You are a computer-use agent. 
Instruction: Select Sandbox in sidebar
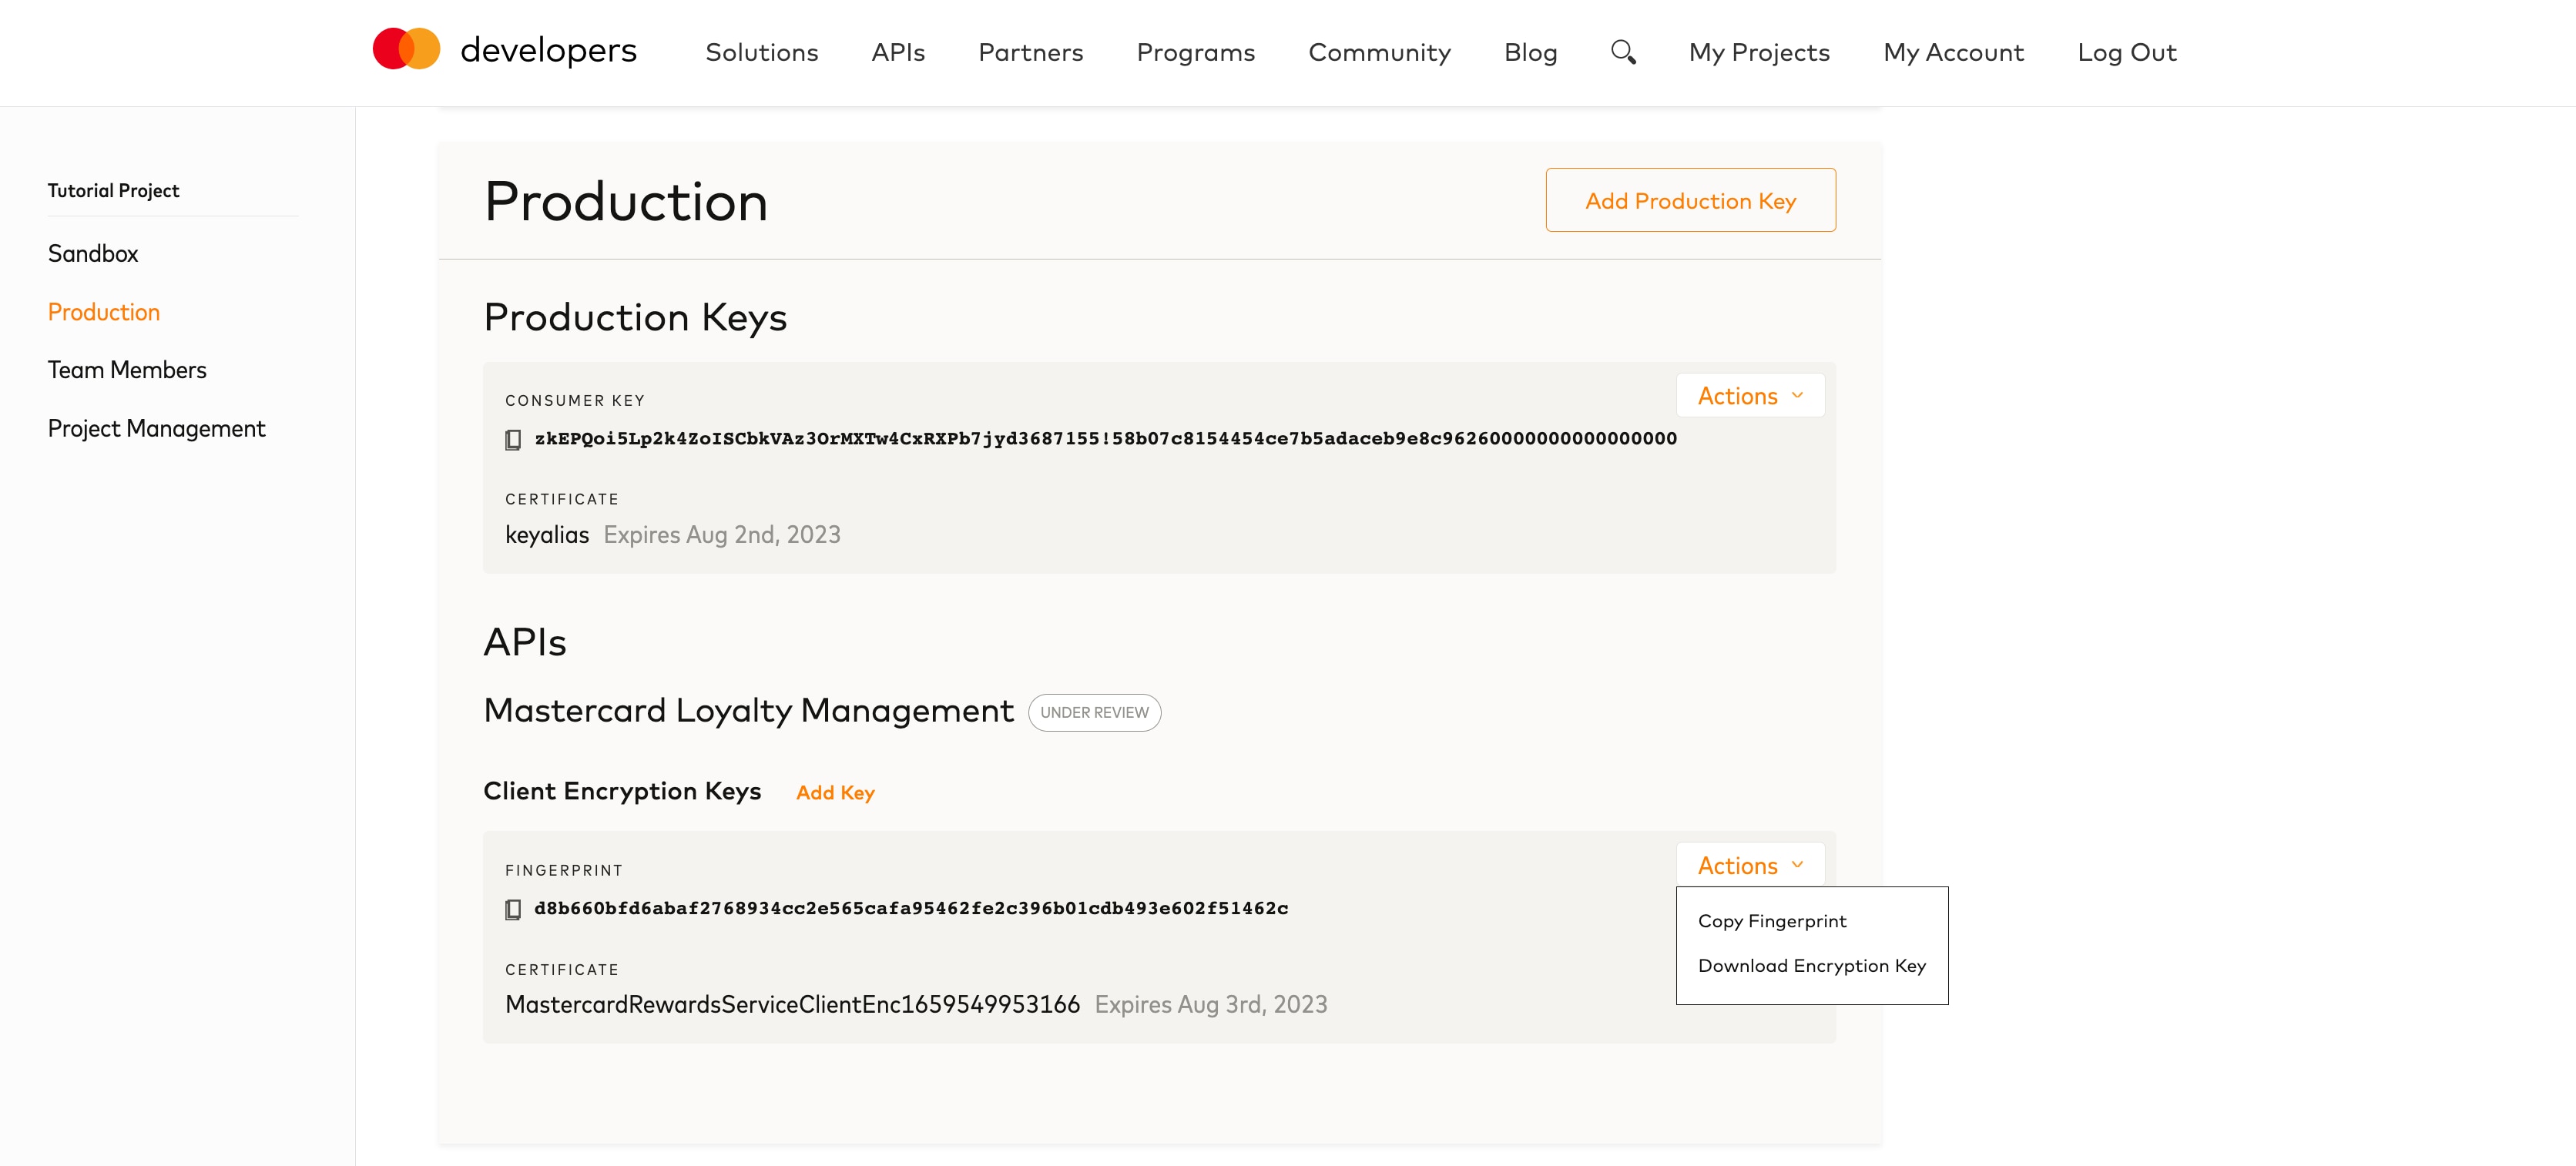[x=93, y=253]
